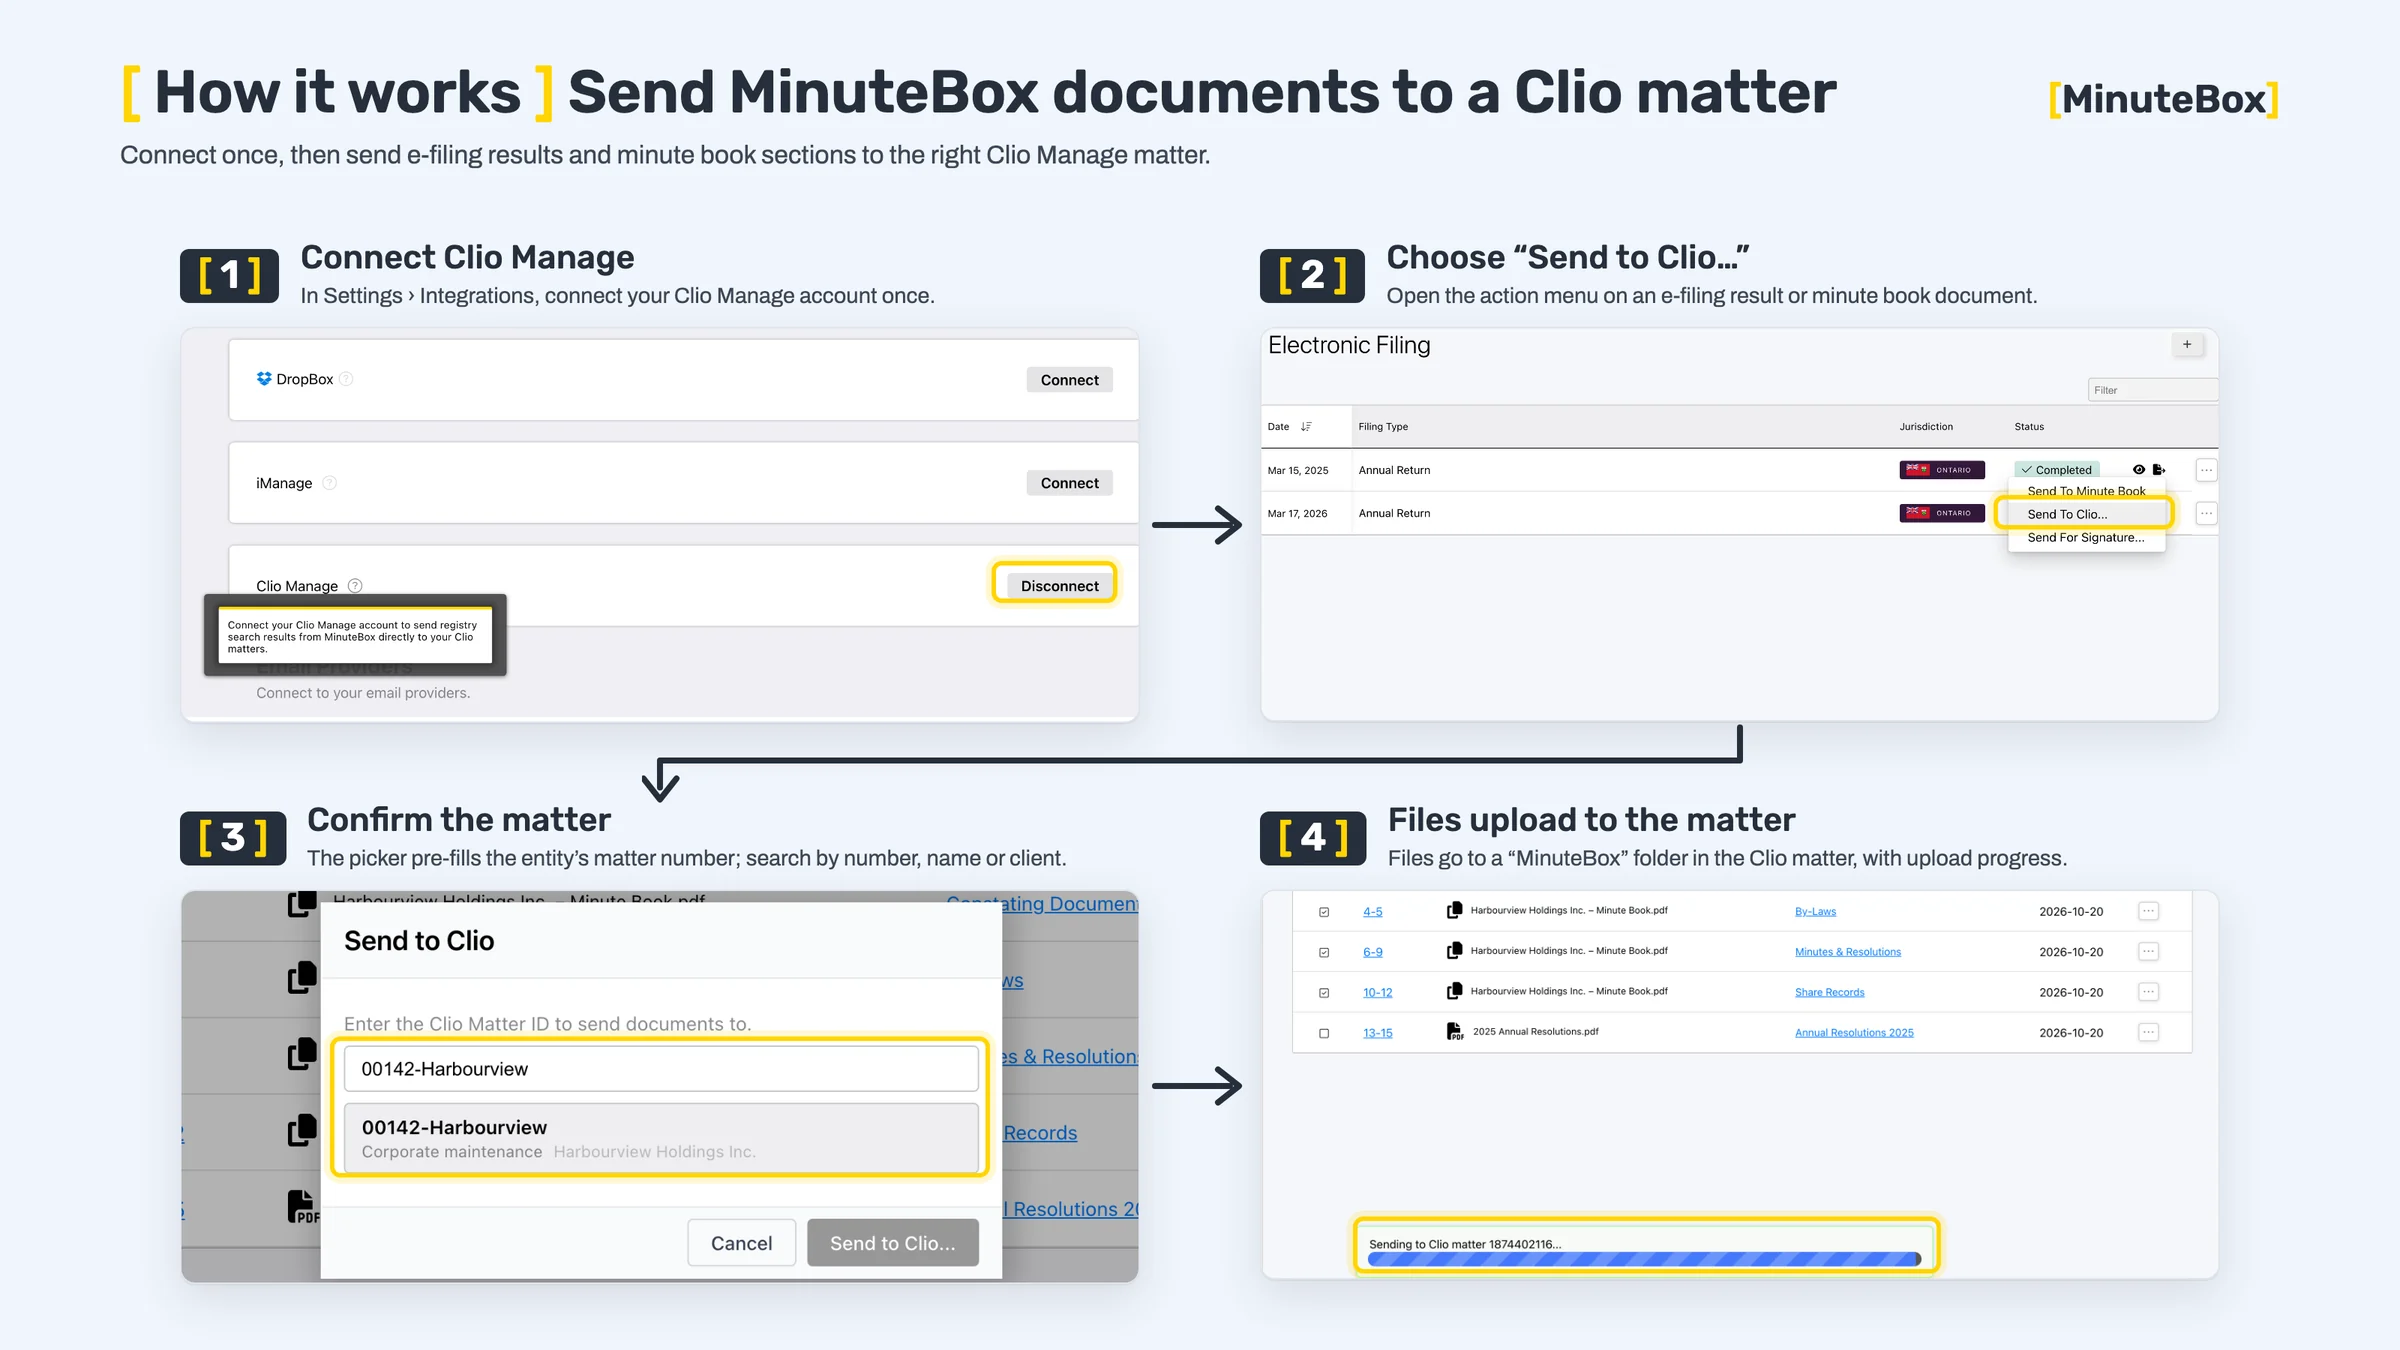2400x1350 pixels.
Task: Click Connect for iManage
Action: [x=1069, y=483]
